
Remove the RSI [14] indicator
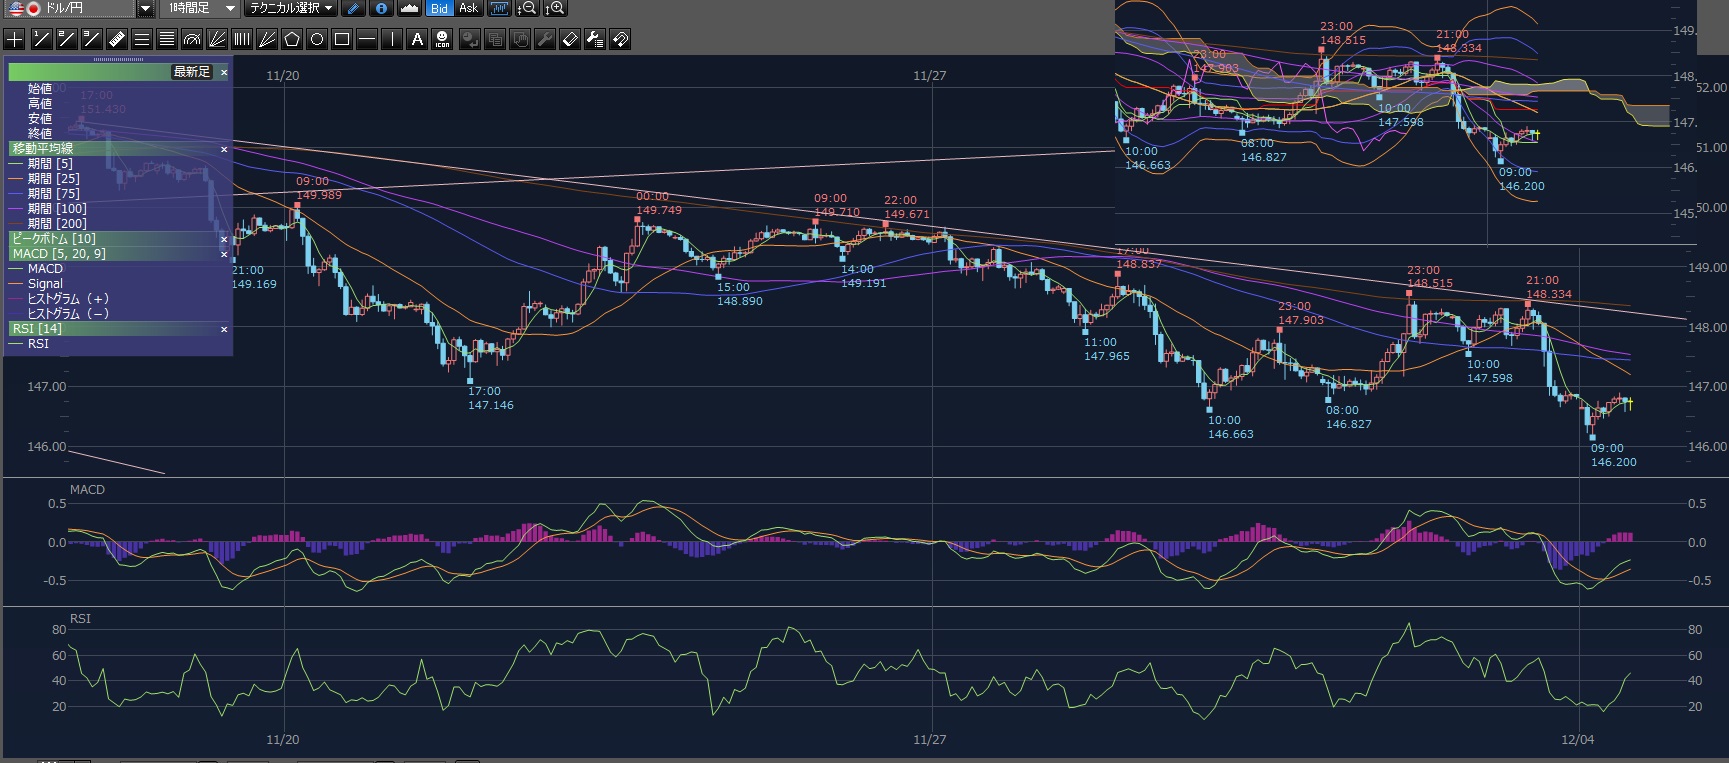pyautogui.click(x=224, y=329)
